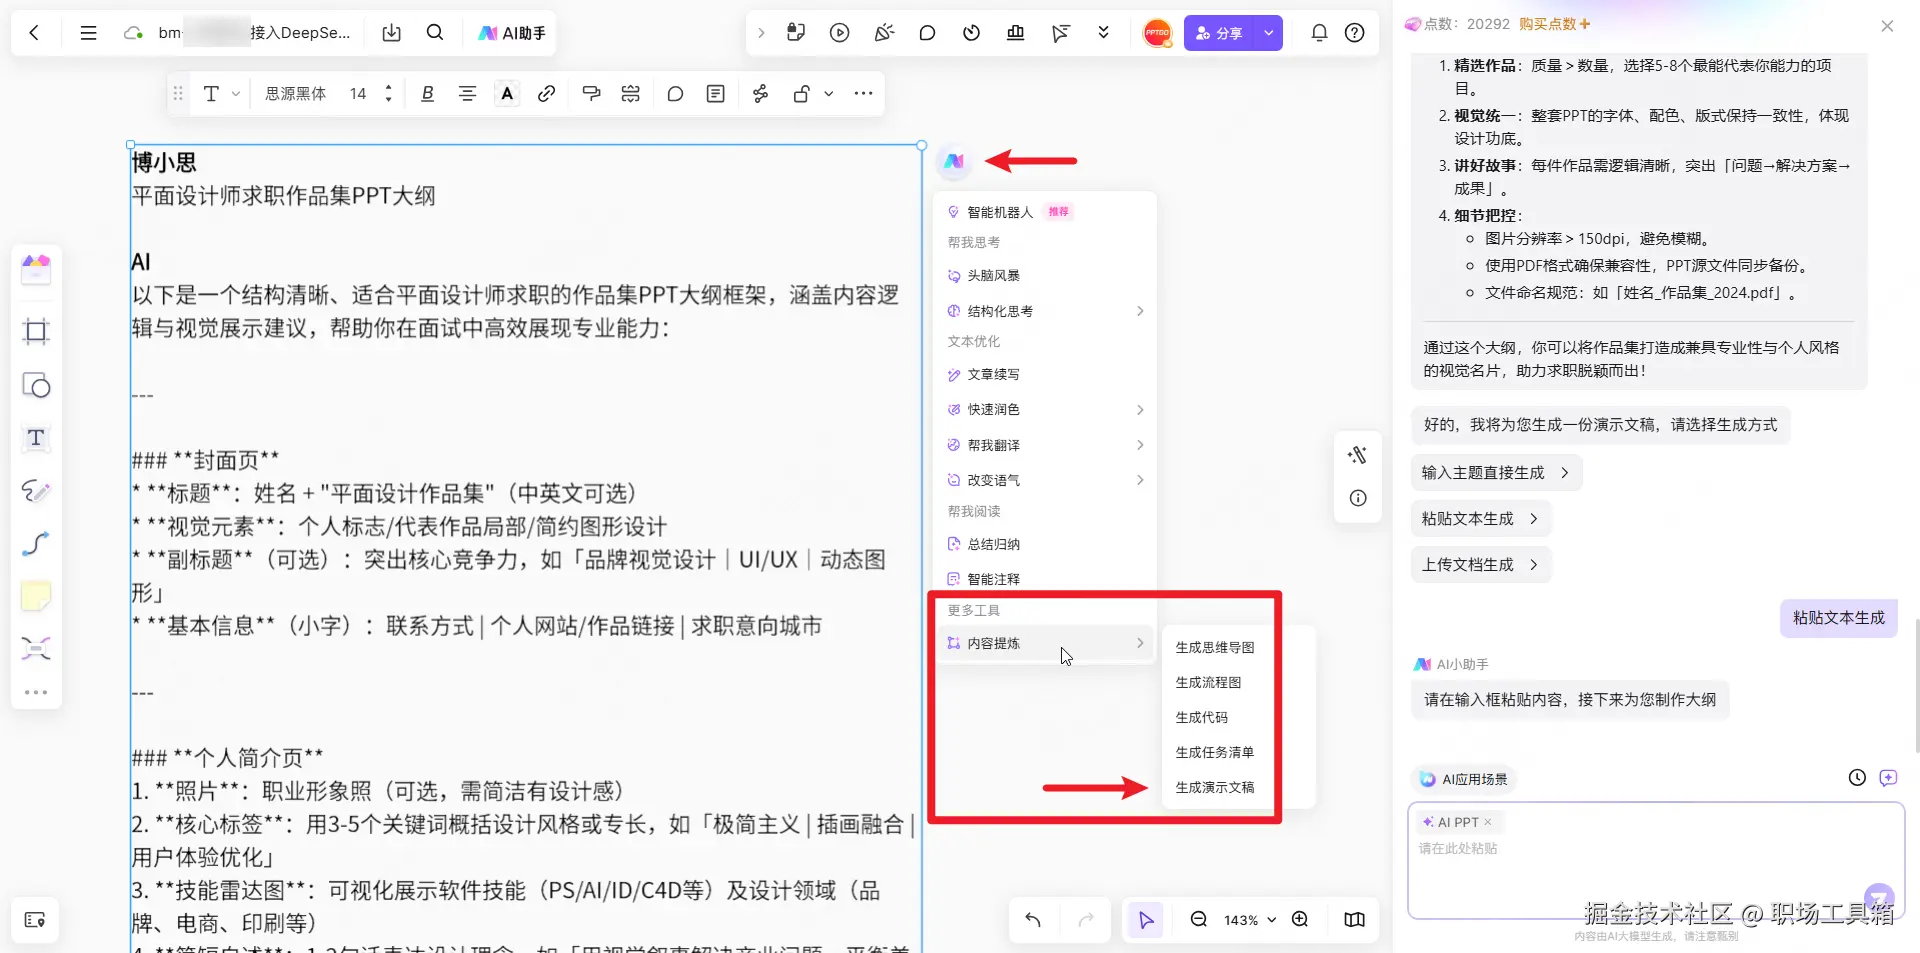Zoom out with the minus magnifier
The width and height of the screenshot is (1920, 953).
[x=1198, y=920]
